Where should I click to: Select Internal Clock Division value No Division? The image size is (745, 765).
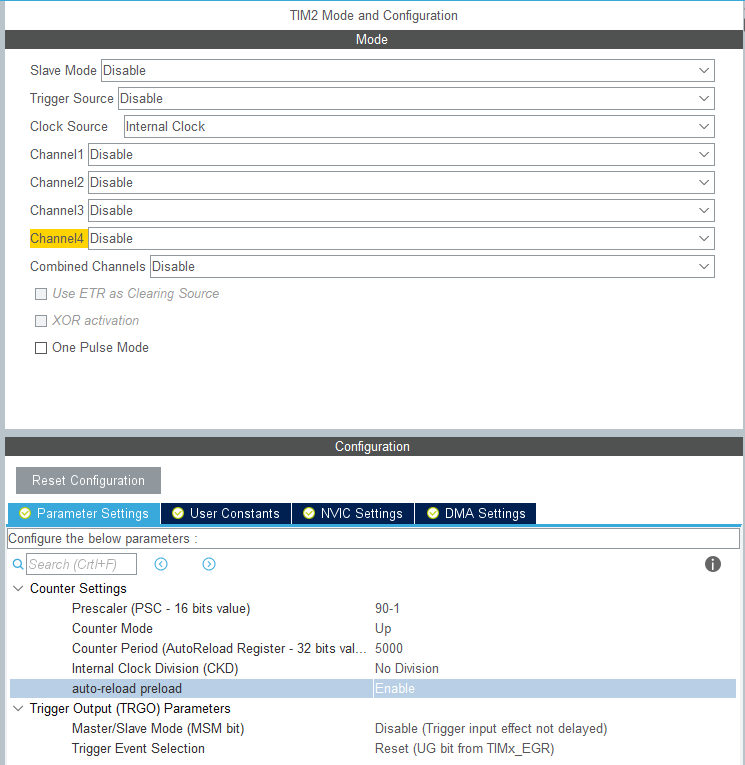pos(407,668)
